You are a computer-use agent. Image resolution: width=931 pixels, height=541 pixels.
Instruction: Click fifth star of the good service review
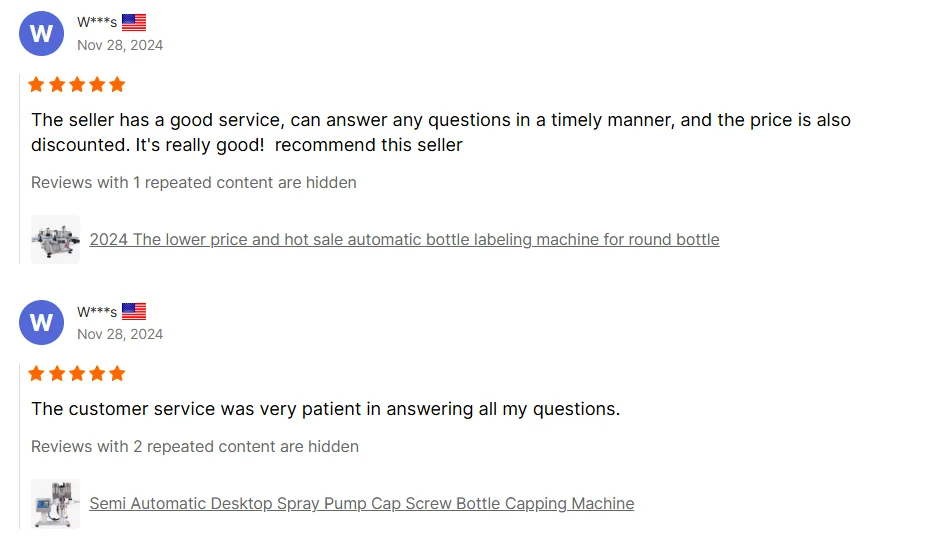[x=117, y=84]
